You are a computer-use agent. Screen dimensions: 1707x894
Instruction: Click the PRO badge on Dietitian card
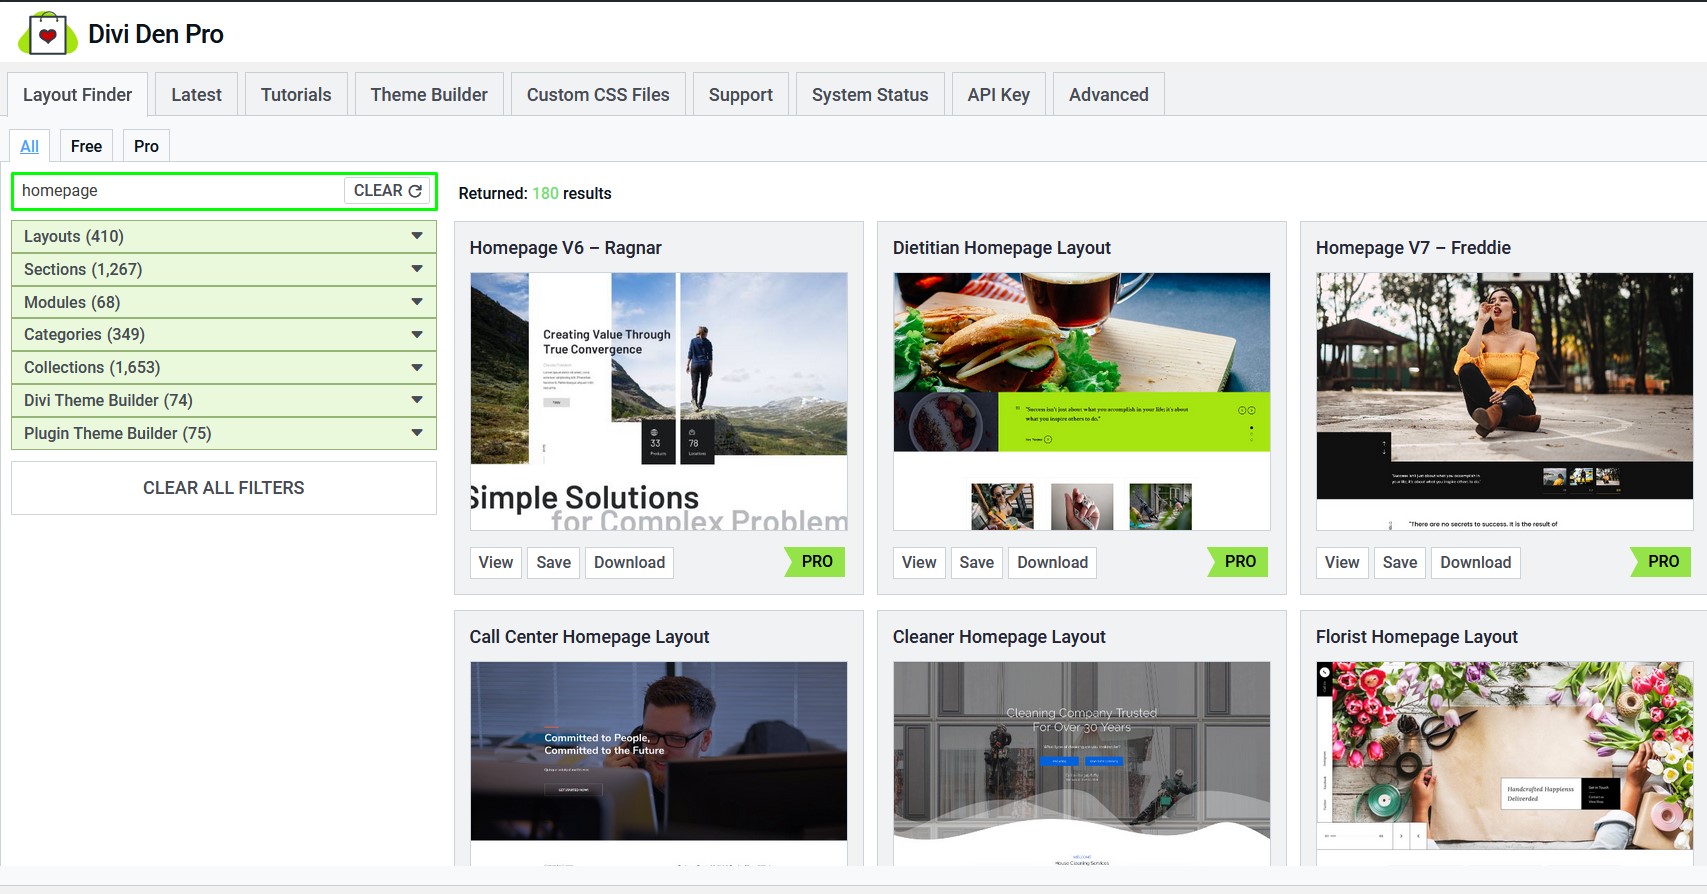pyautogui.click(x=1239, y=562)
